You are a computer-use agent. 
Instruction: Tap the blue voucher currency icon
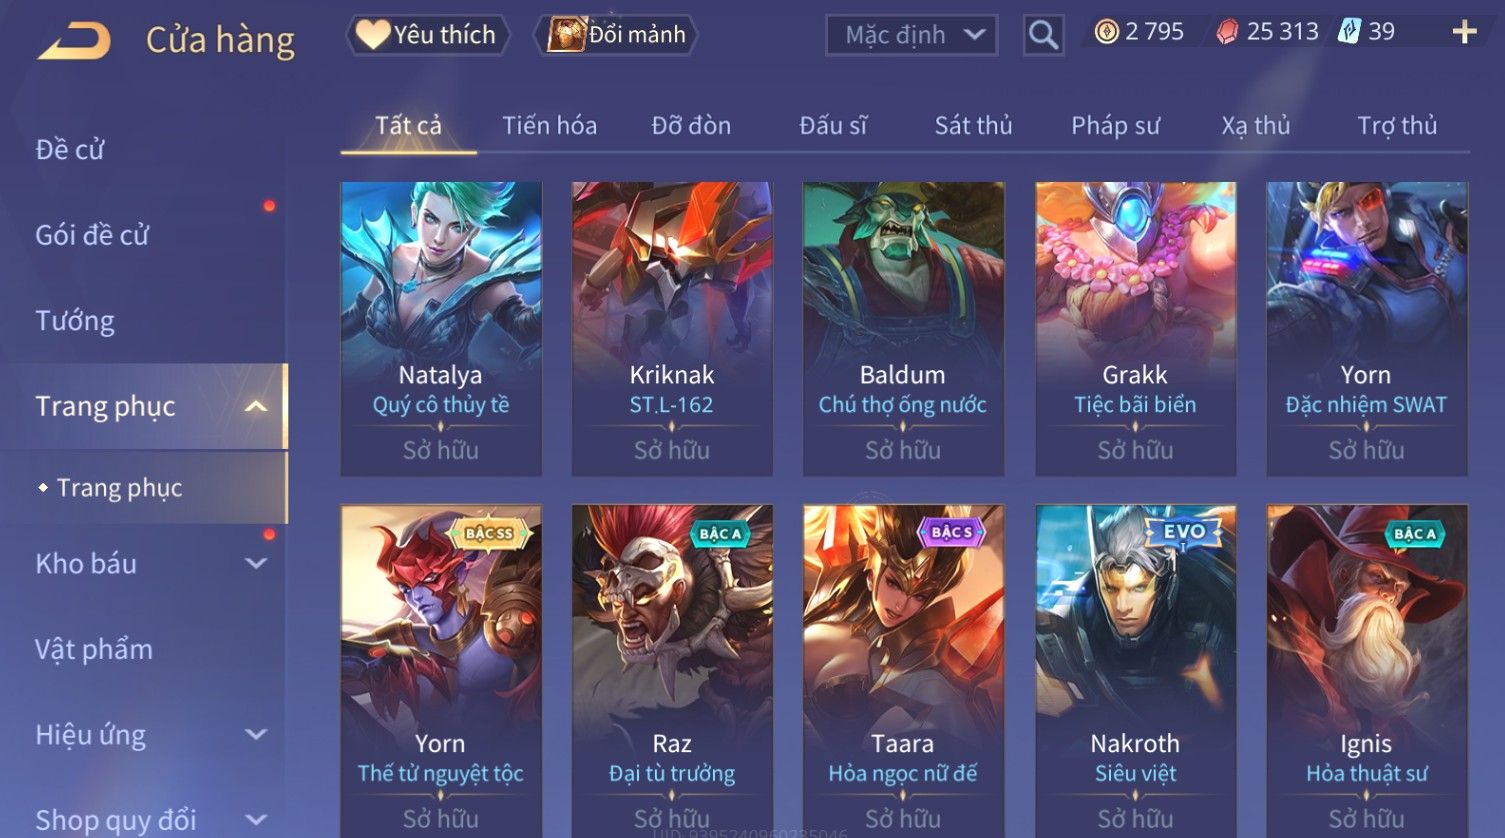pos(1349,32)
